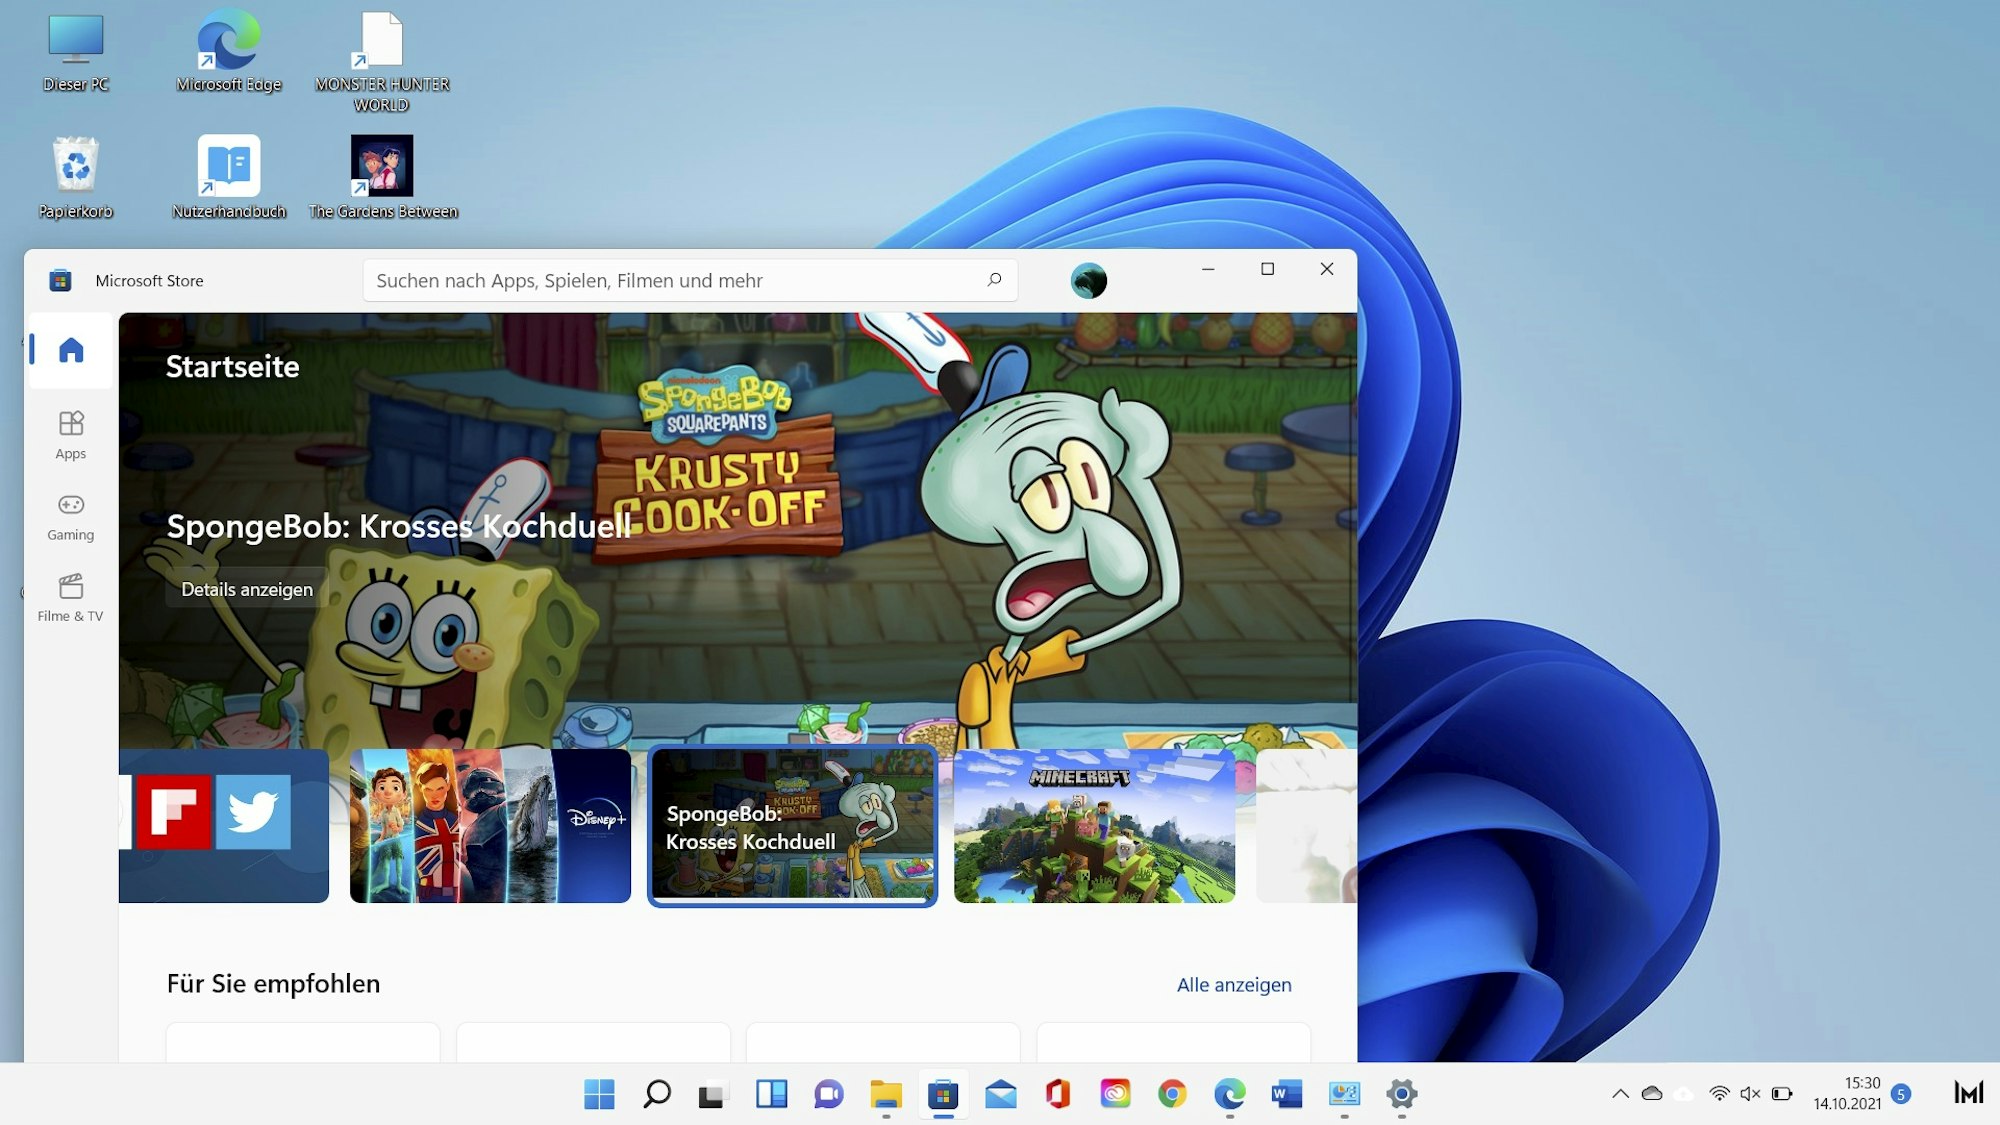
Task: Click the Details anzeigen button
Action: point(246,588)
